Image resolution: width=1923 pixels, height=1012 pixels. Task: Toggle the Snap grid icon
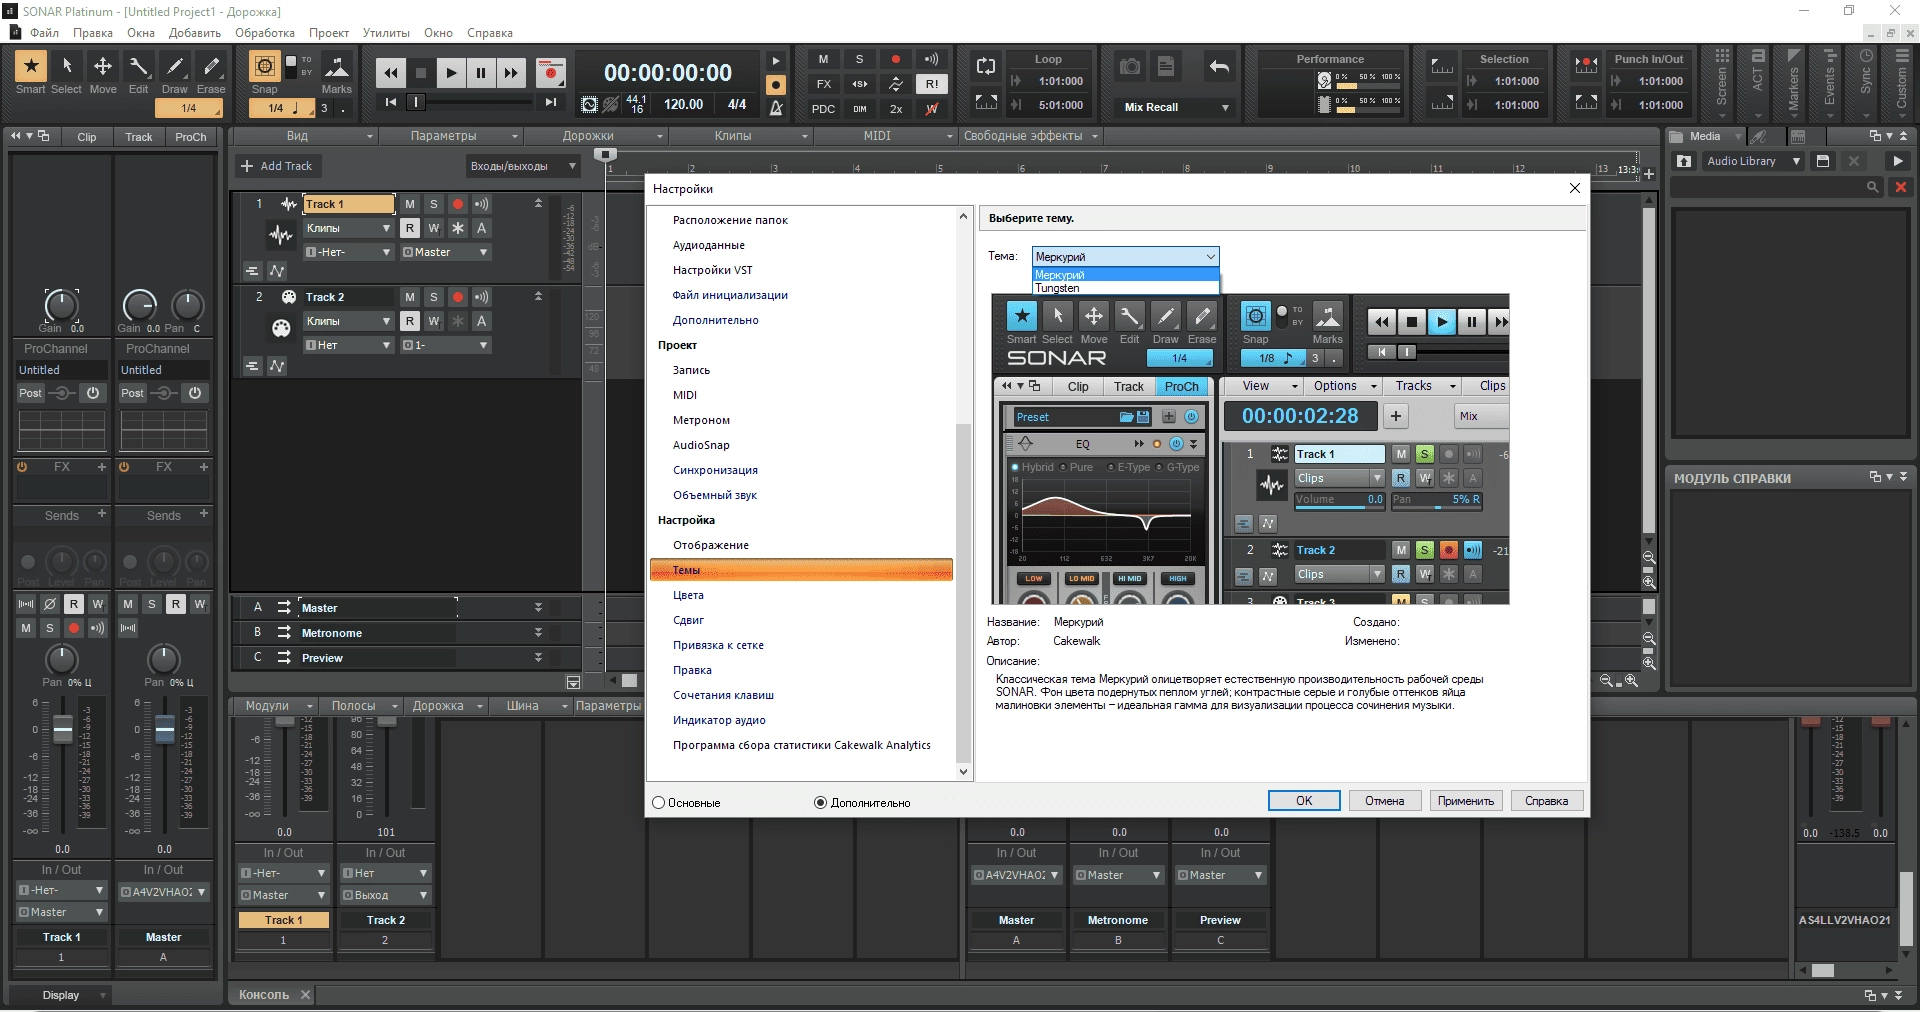point(264,66)
